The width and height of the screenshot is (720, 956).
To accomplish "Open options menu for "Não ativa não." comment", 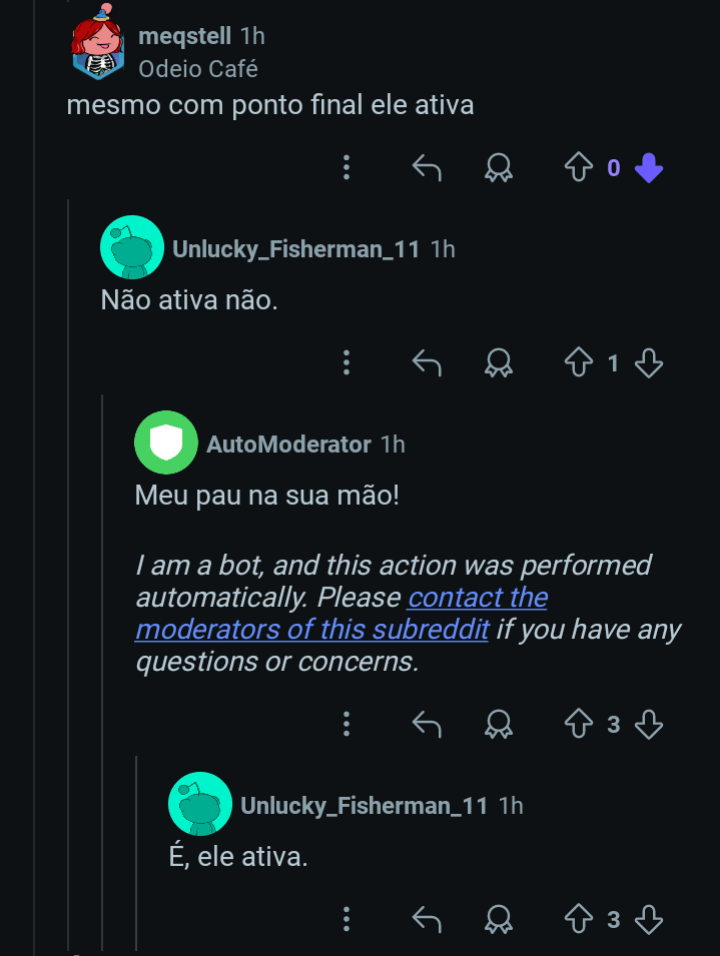I will click(x=346, y=363).
